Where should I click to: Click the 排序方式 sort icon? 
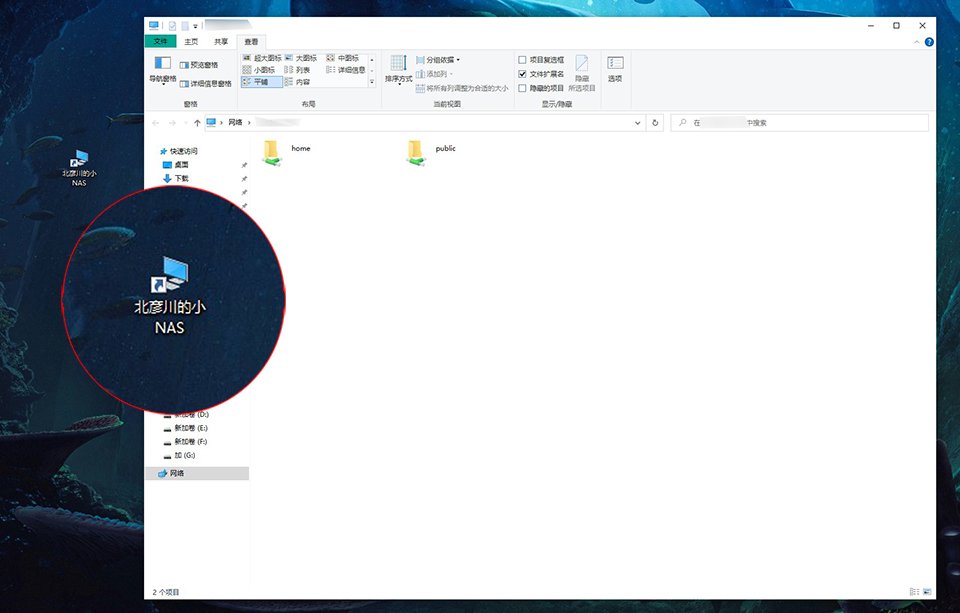(398, 66)
